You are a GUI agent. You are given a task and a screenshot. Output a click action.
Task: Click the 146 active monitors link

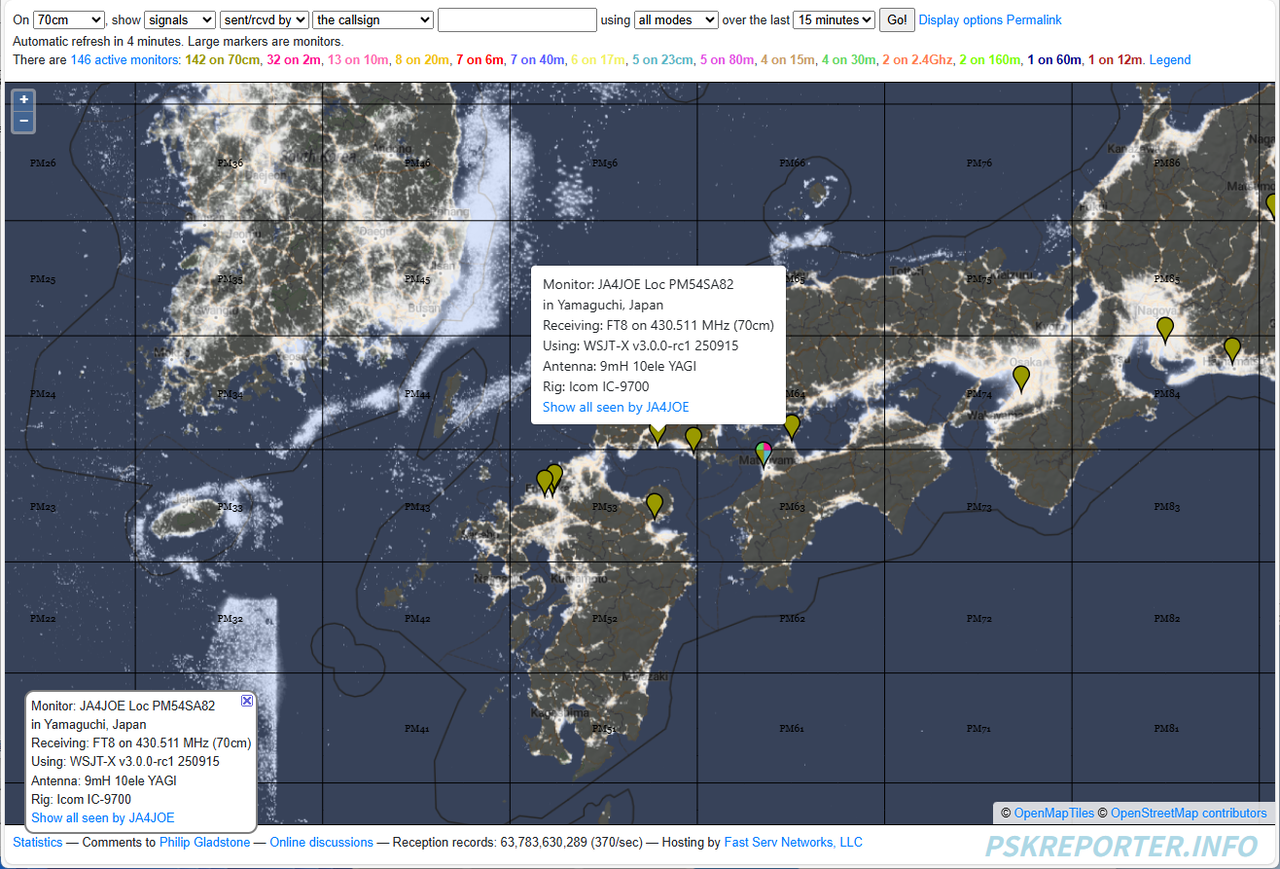(x=125, y=60)
